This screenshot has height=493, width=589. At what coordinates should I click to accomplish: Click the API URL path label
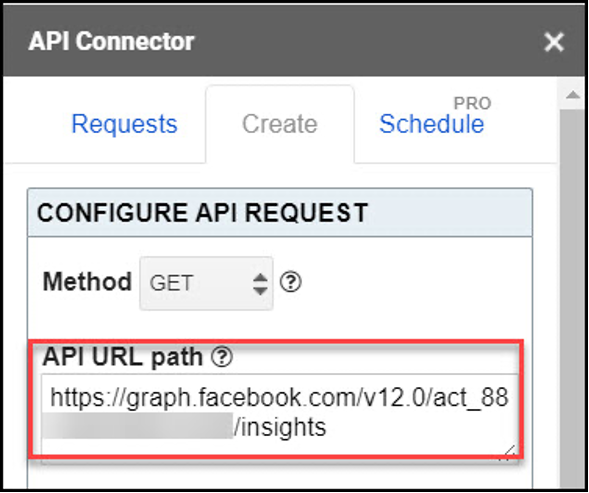(x=123, y=357)
